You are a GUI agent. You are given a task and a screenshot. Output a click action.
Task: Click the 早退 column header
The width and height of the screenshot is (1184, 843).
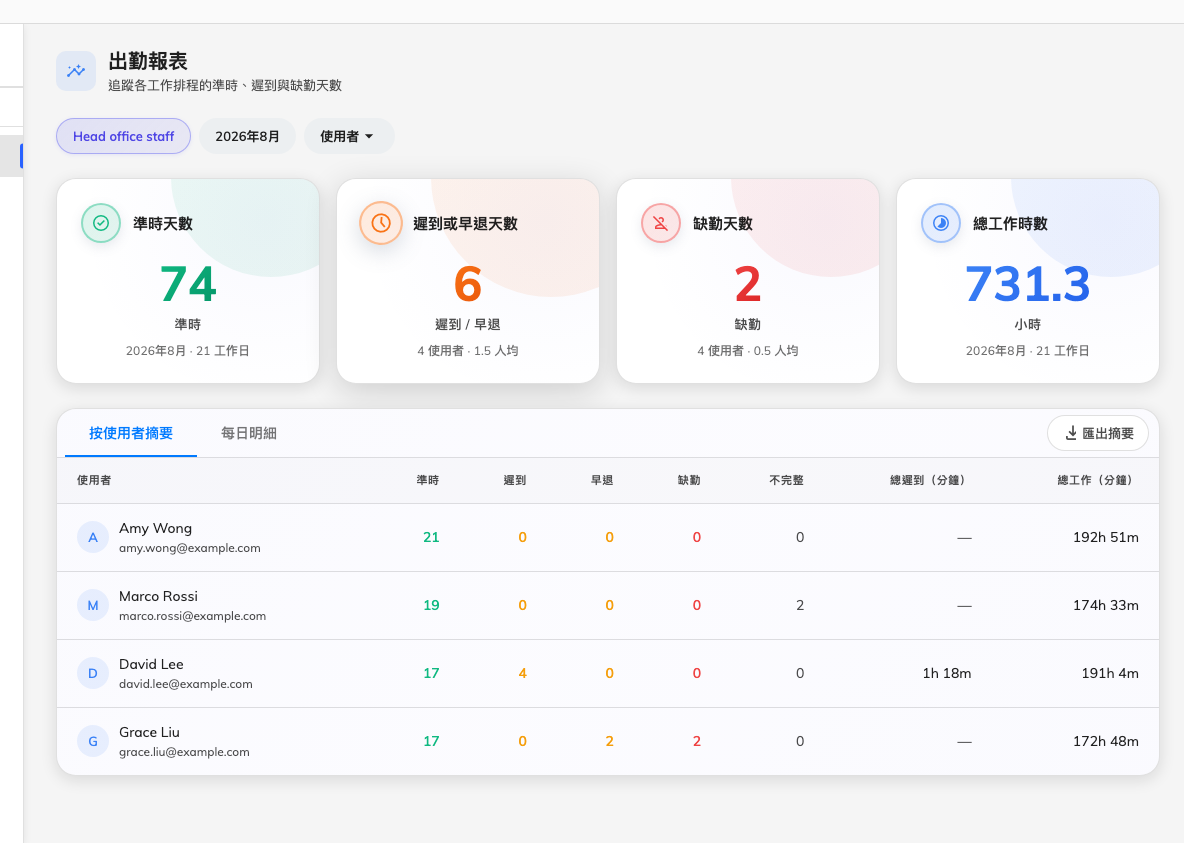point(602,480)
